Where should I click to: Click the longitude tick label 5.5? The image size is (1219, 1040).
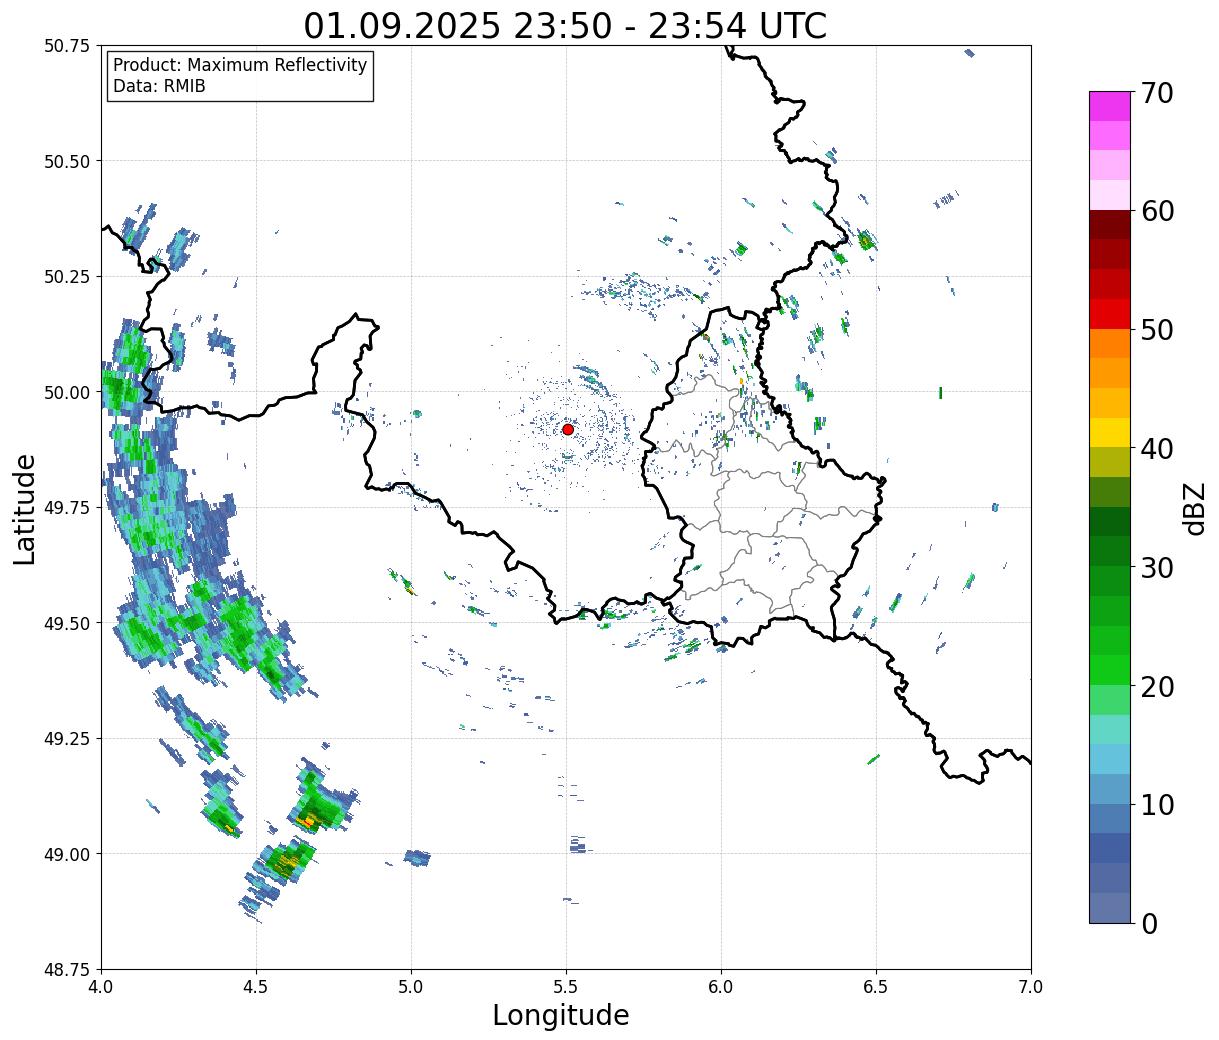[x=566, y=987]
